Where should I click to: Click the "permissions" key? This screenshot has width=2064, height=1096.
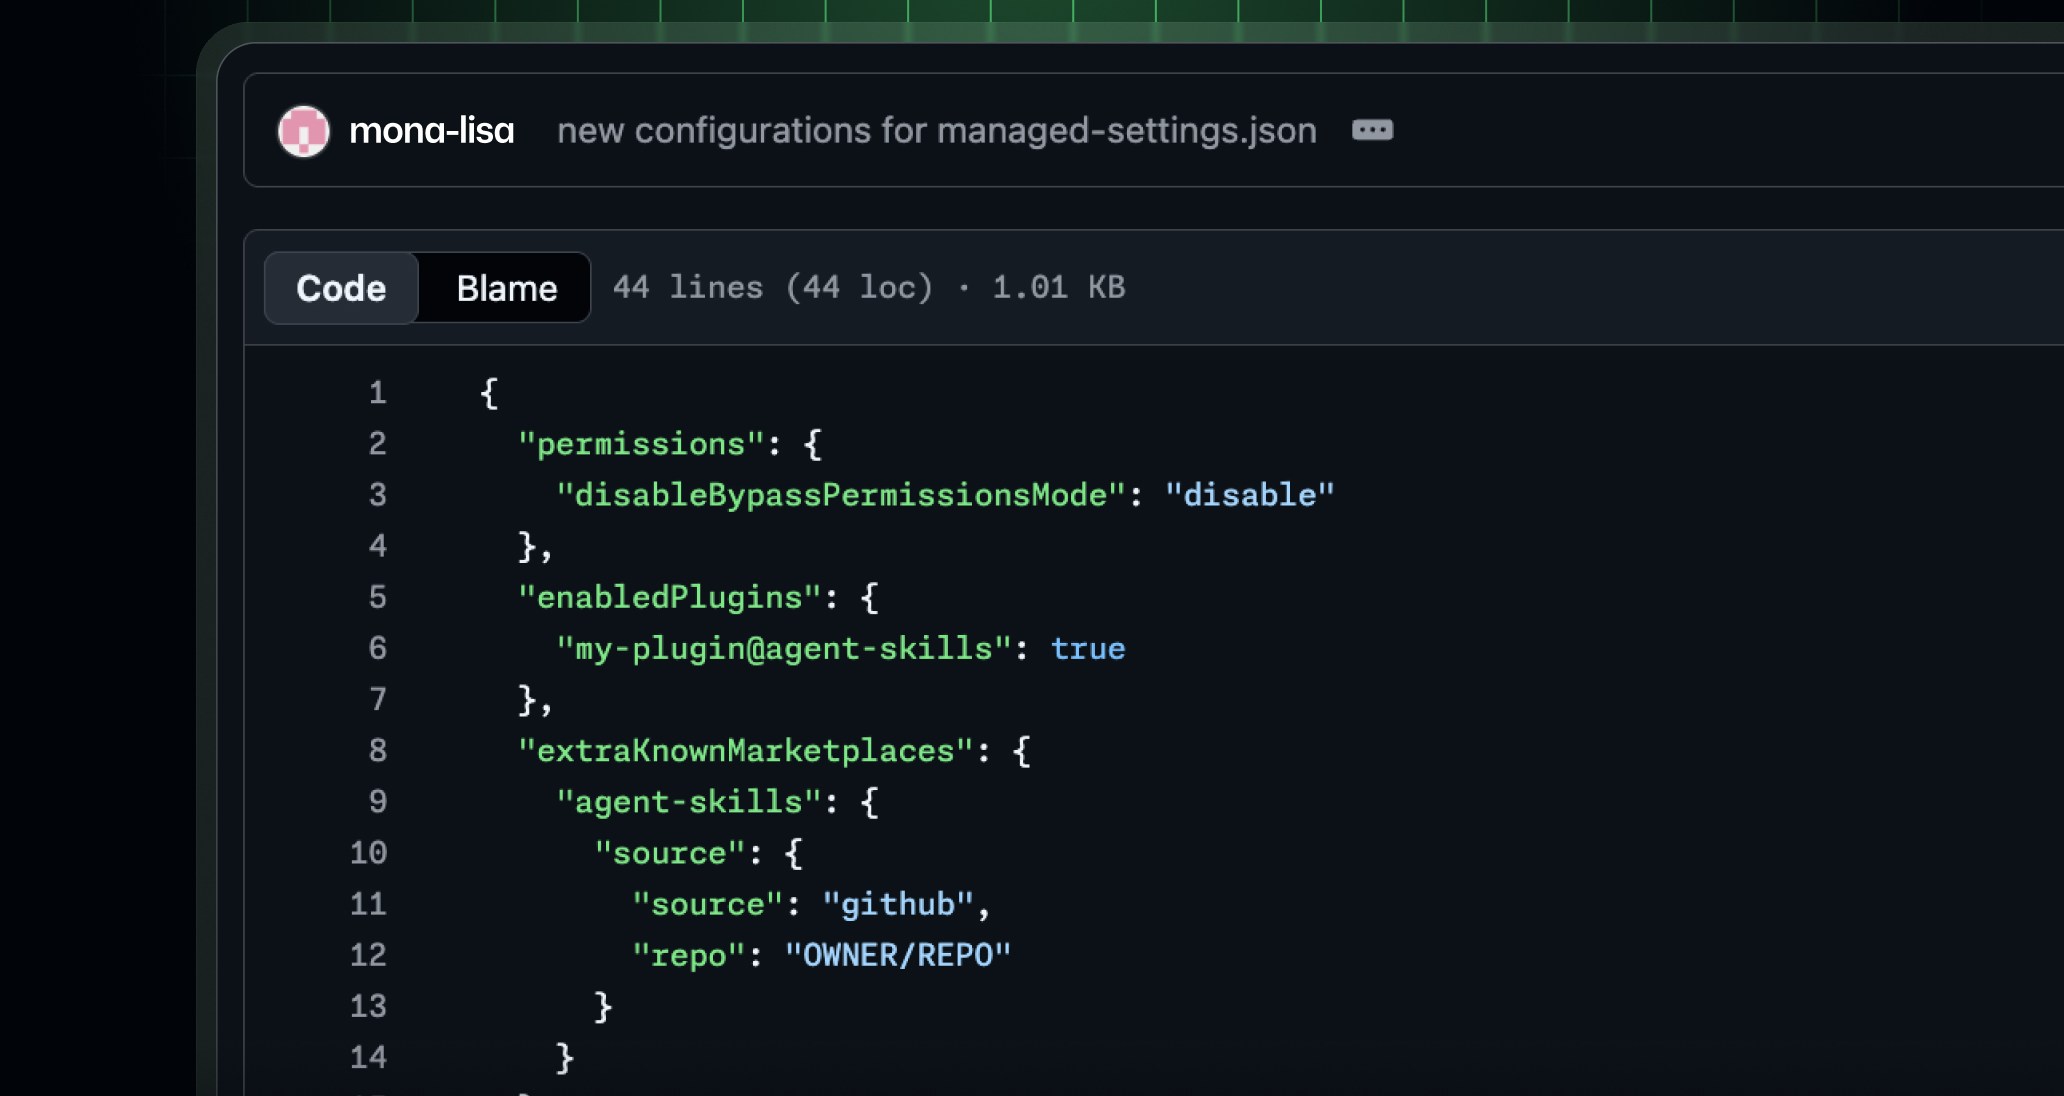(x=641, y=443)
